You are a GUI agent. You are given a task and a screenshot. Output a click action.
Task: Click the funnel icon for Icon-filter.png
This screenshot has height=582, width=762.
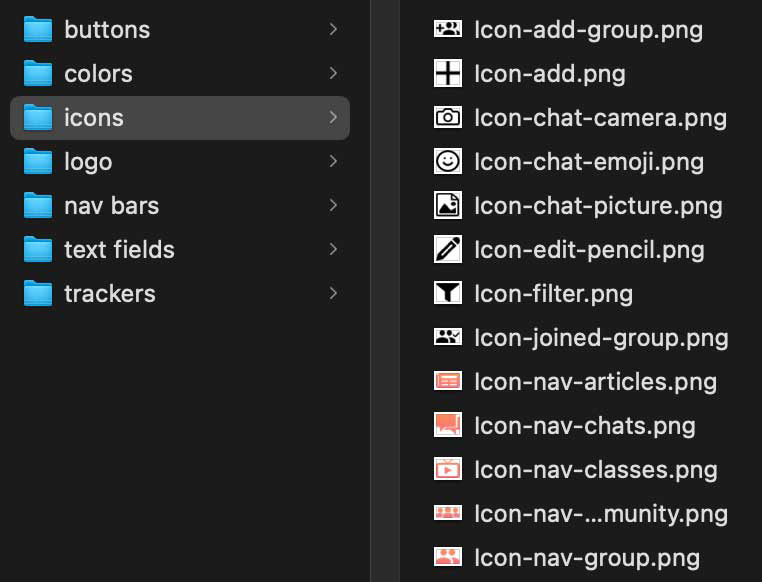point(447,293)
